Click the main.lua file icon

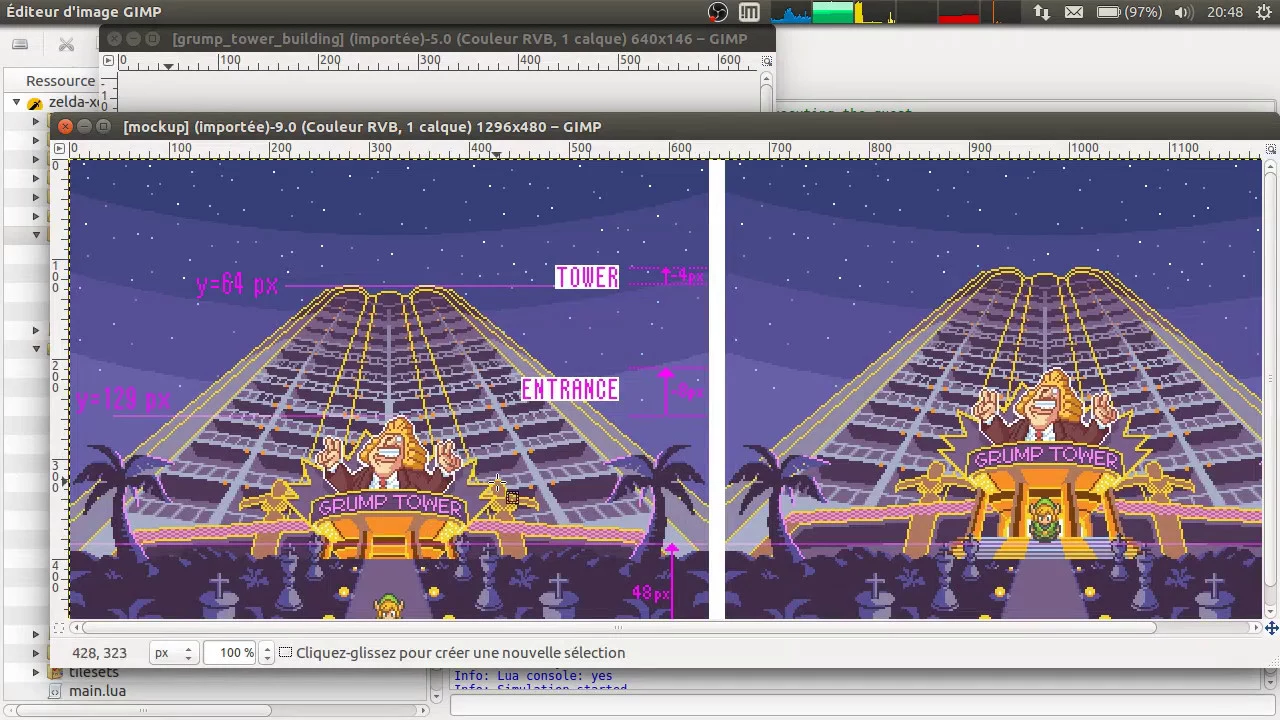point(56,691)
